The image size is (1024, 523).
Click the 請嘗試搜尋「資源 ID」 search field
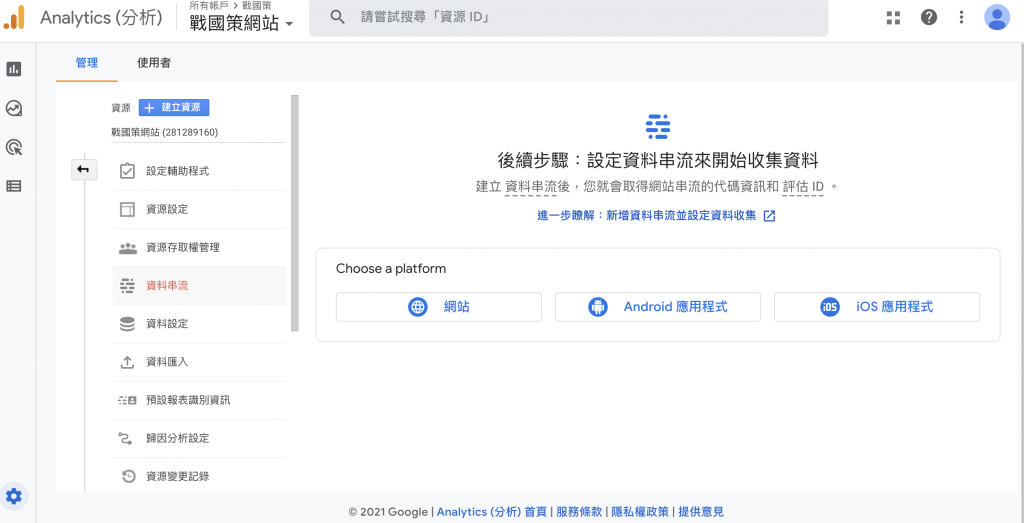[x=568, y=18]
